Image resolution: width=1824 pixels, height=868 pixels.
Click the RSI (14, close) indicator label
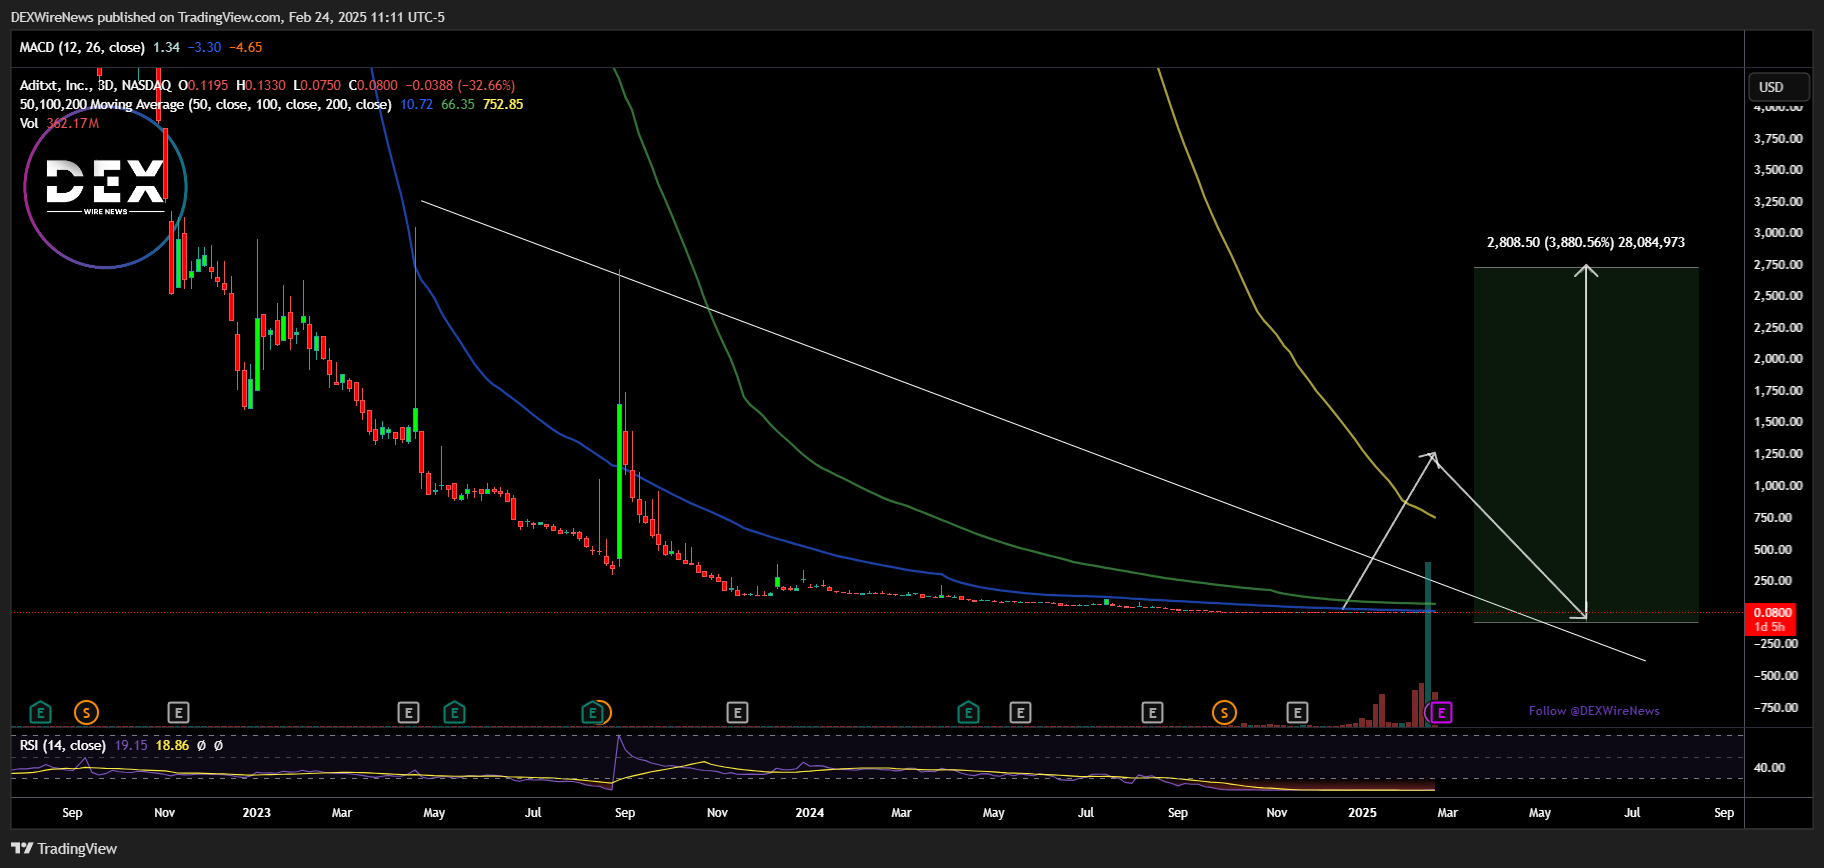(62, 746)
